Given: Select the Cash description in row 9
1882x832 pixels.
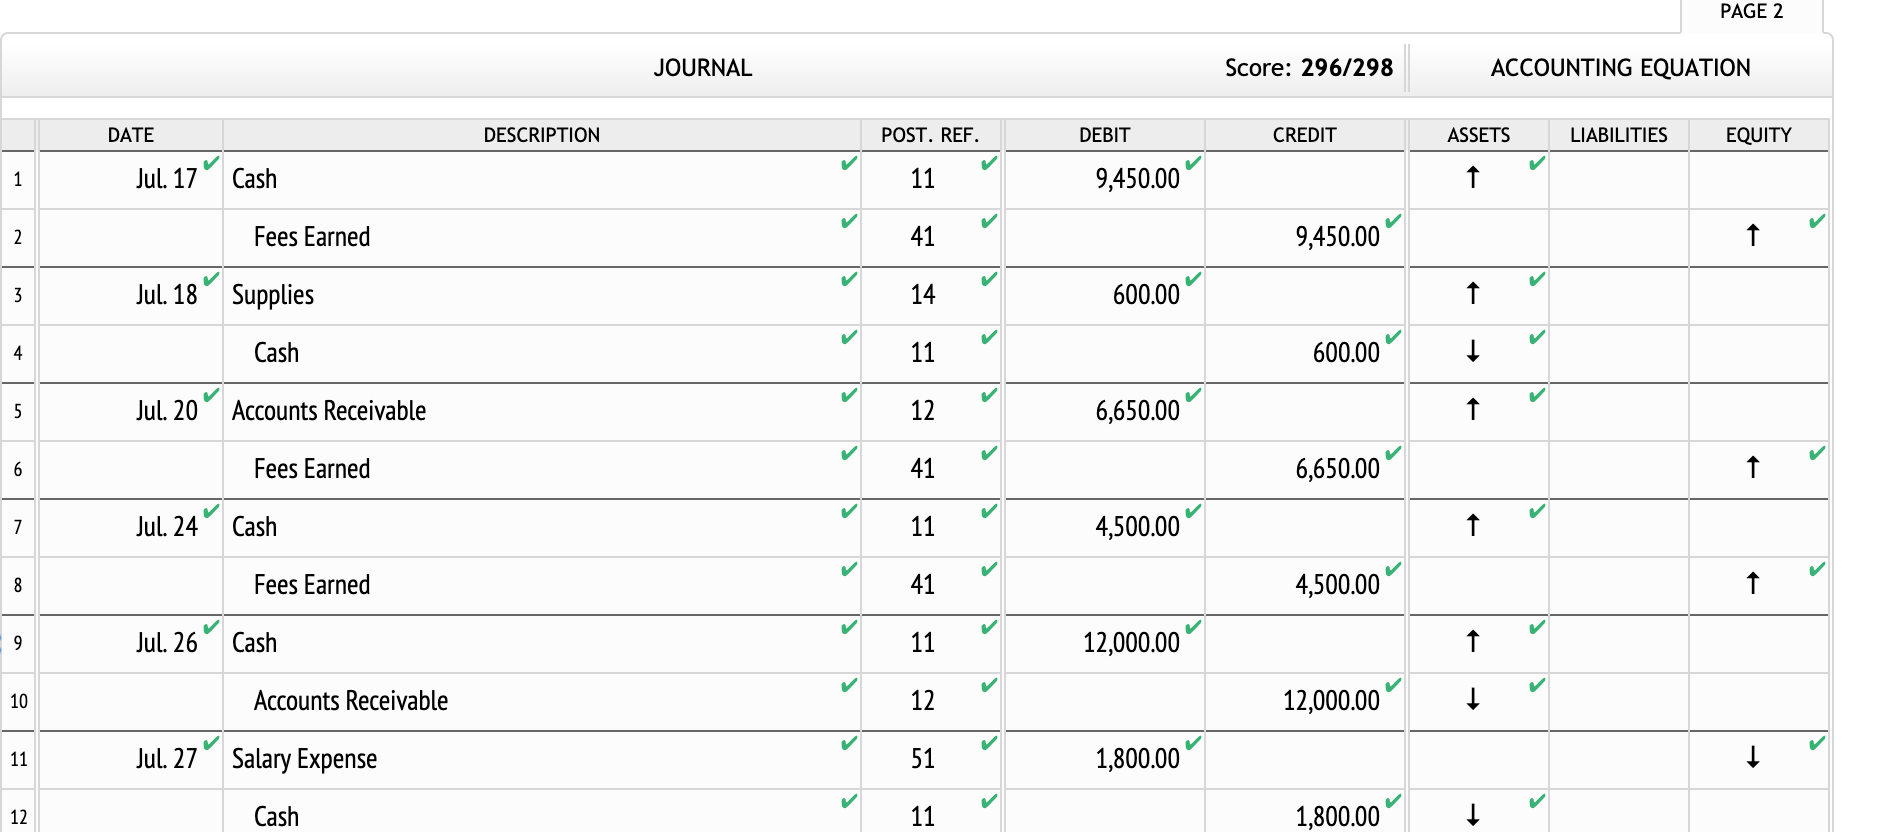Looking at the screenshot, I should coord(254,643).
